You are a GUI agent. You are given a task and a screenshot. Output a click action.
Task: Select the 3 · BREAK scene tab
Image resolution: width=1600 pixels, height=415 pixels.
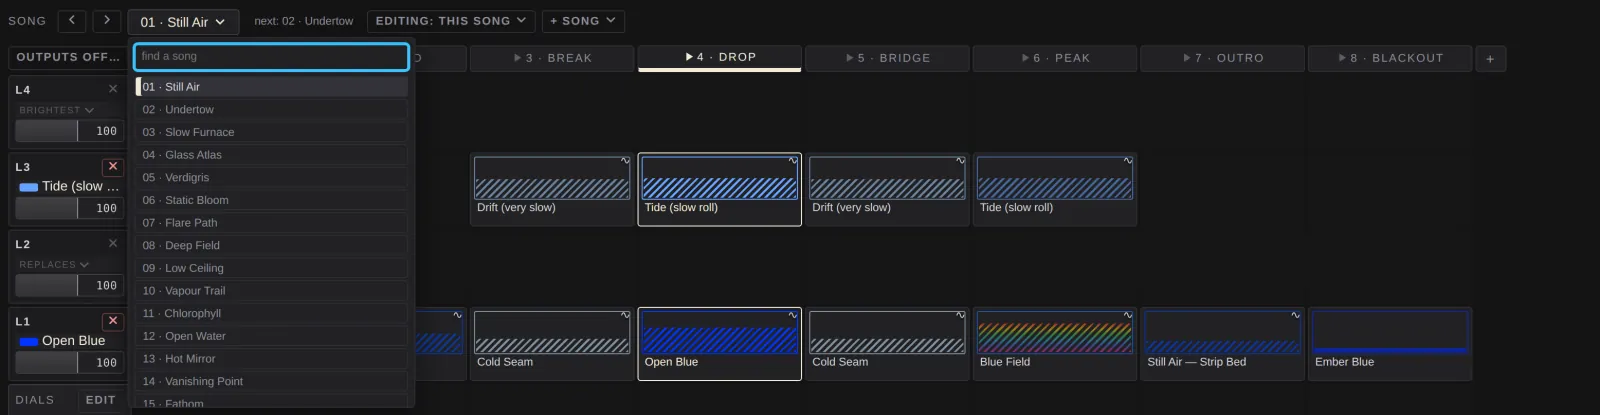click(552, 58)
